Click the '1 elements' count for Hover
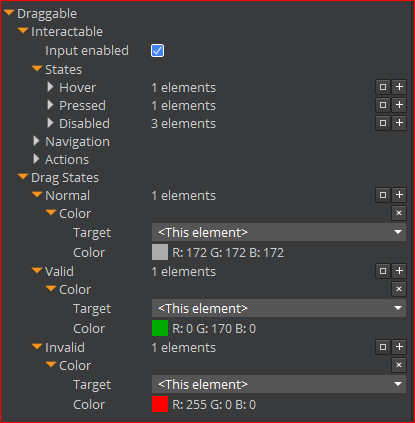The height and width of the screenshot is (423, 415). 183,88
